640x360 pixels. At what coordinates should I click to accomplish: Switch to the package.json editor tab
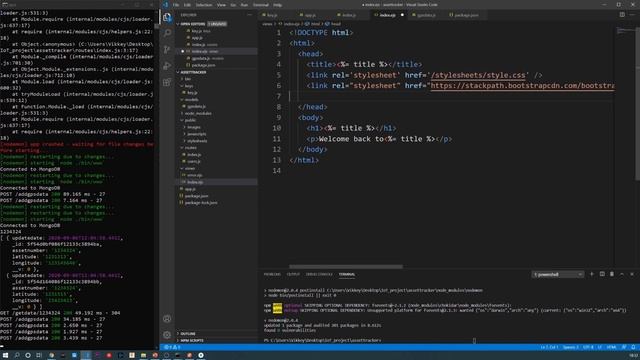[466, 15]
